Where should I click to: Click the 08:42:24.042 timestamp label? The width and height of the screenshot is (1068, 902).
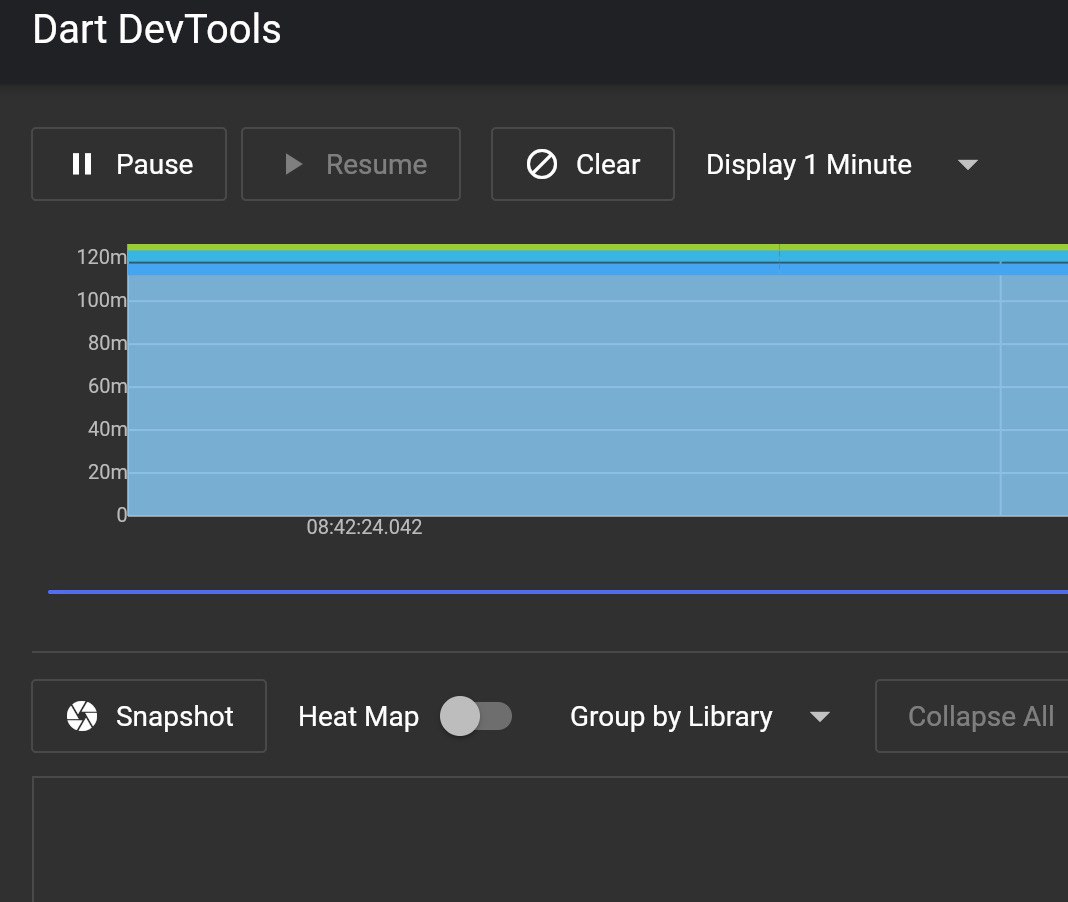coord(364,527)
